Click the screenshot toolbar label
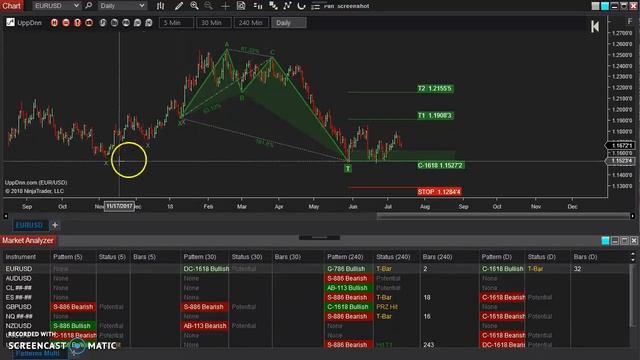This screenshot has width=640, height=360. tap(353, 6)
